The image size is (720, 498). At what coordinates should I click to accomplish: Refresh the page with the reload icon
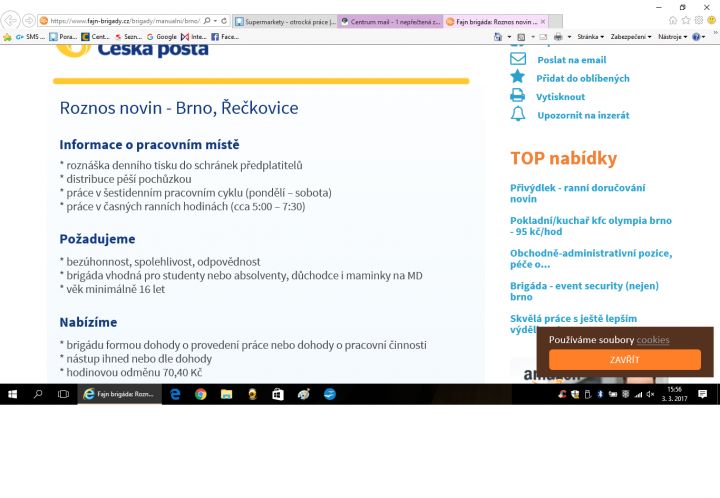pos(224,21)
